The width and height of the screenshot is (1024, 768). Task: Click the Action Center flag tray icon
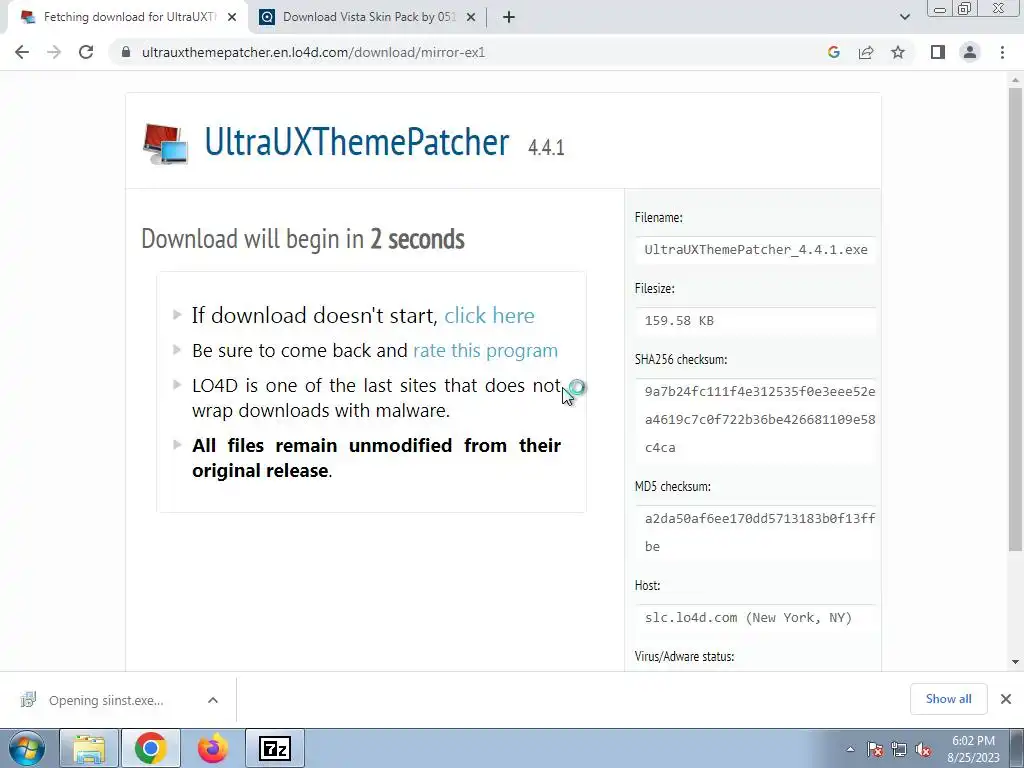click(x=875, y=749)
